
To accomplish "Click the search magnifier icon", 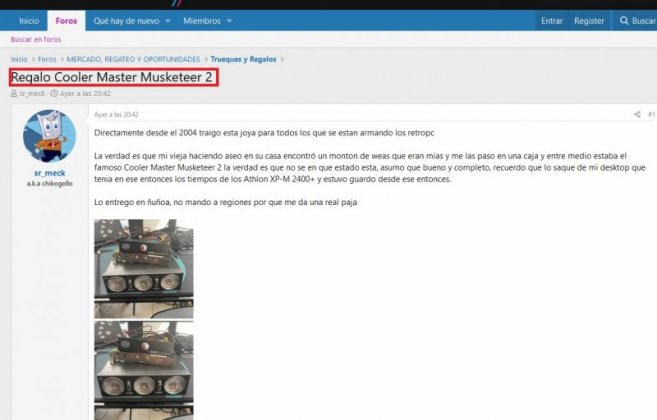I will 624,20.
